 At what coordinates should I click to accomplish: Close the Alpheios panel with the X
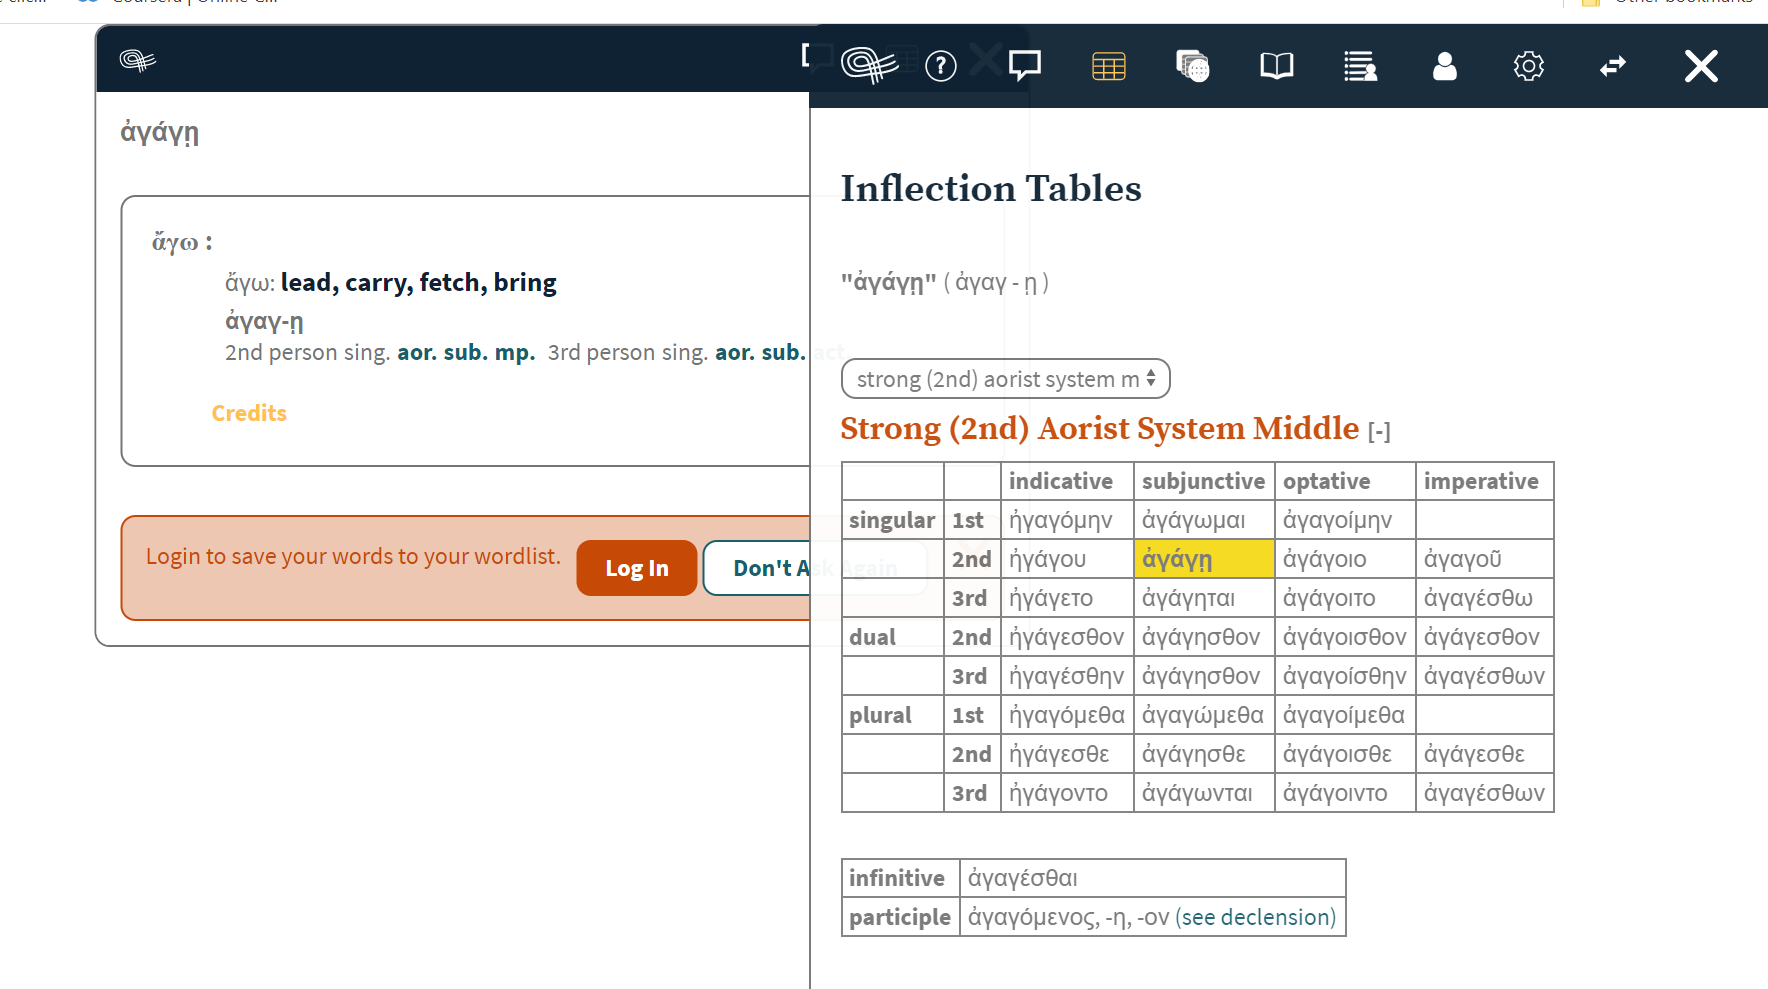tap(1700, 66)
